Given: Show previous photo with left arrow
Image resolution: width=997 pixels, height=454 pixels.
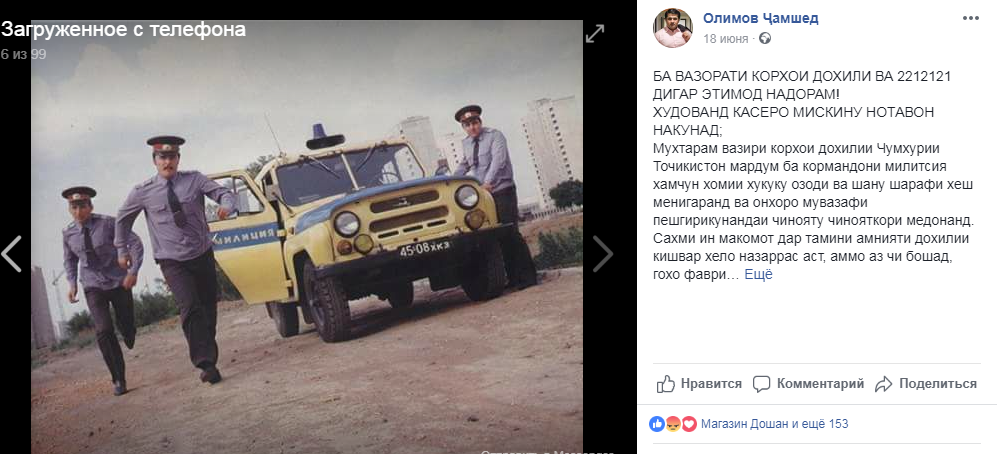Looking at the screenshot, I should (x=11, y=254).
